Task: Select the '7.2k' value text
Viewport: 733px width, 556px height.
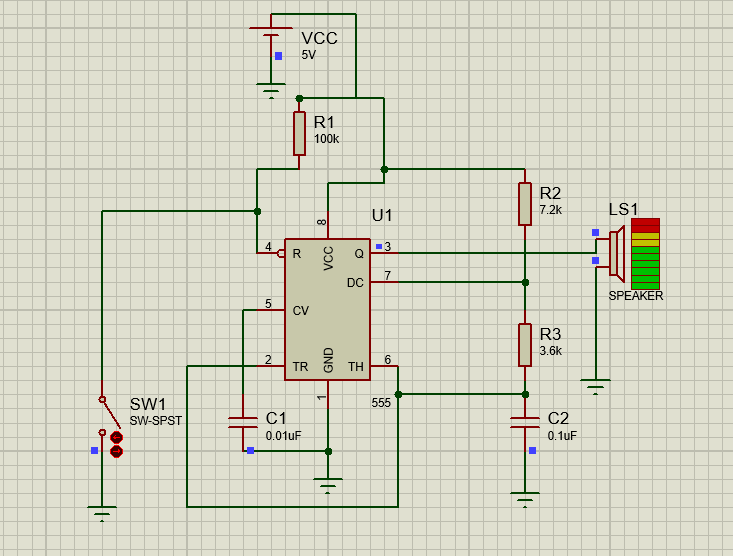Action: 551,210
